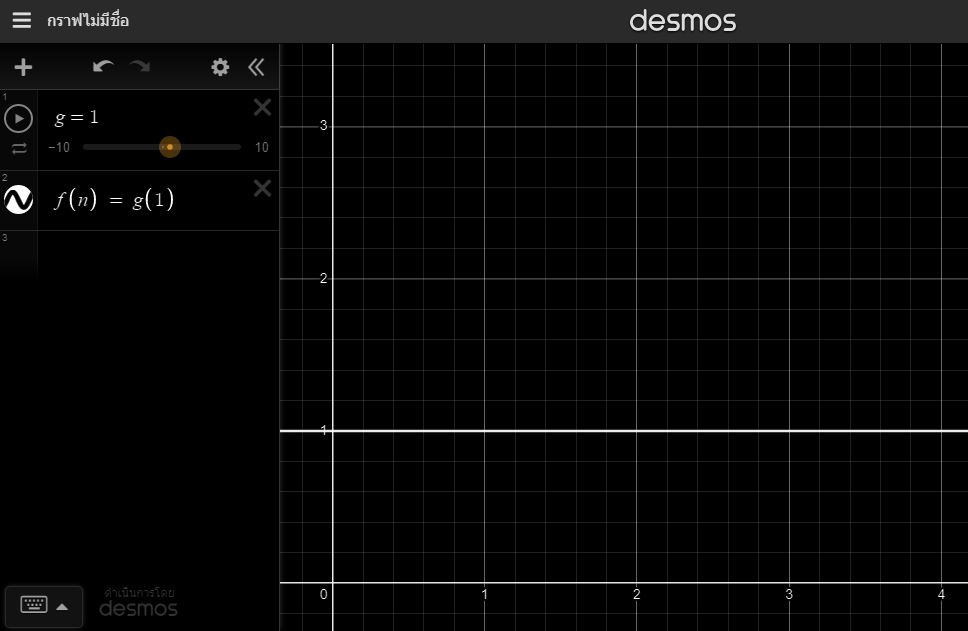Open the expression list settings gear

(220, 67)
